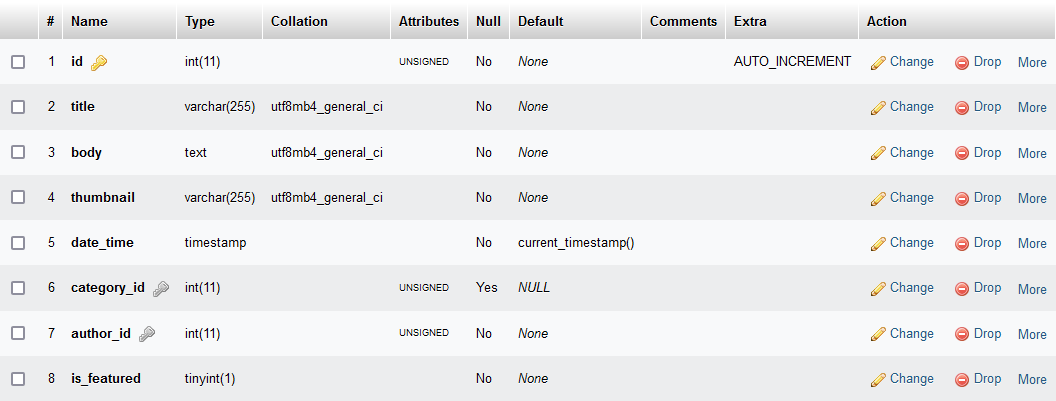This screenshot has height=401, width=1056.
Task: Click the red Drop icon for date_time
Action: click(x=962, y=243)
